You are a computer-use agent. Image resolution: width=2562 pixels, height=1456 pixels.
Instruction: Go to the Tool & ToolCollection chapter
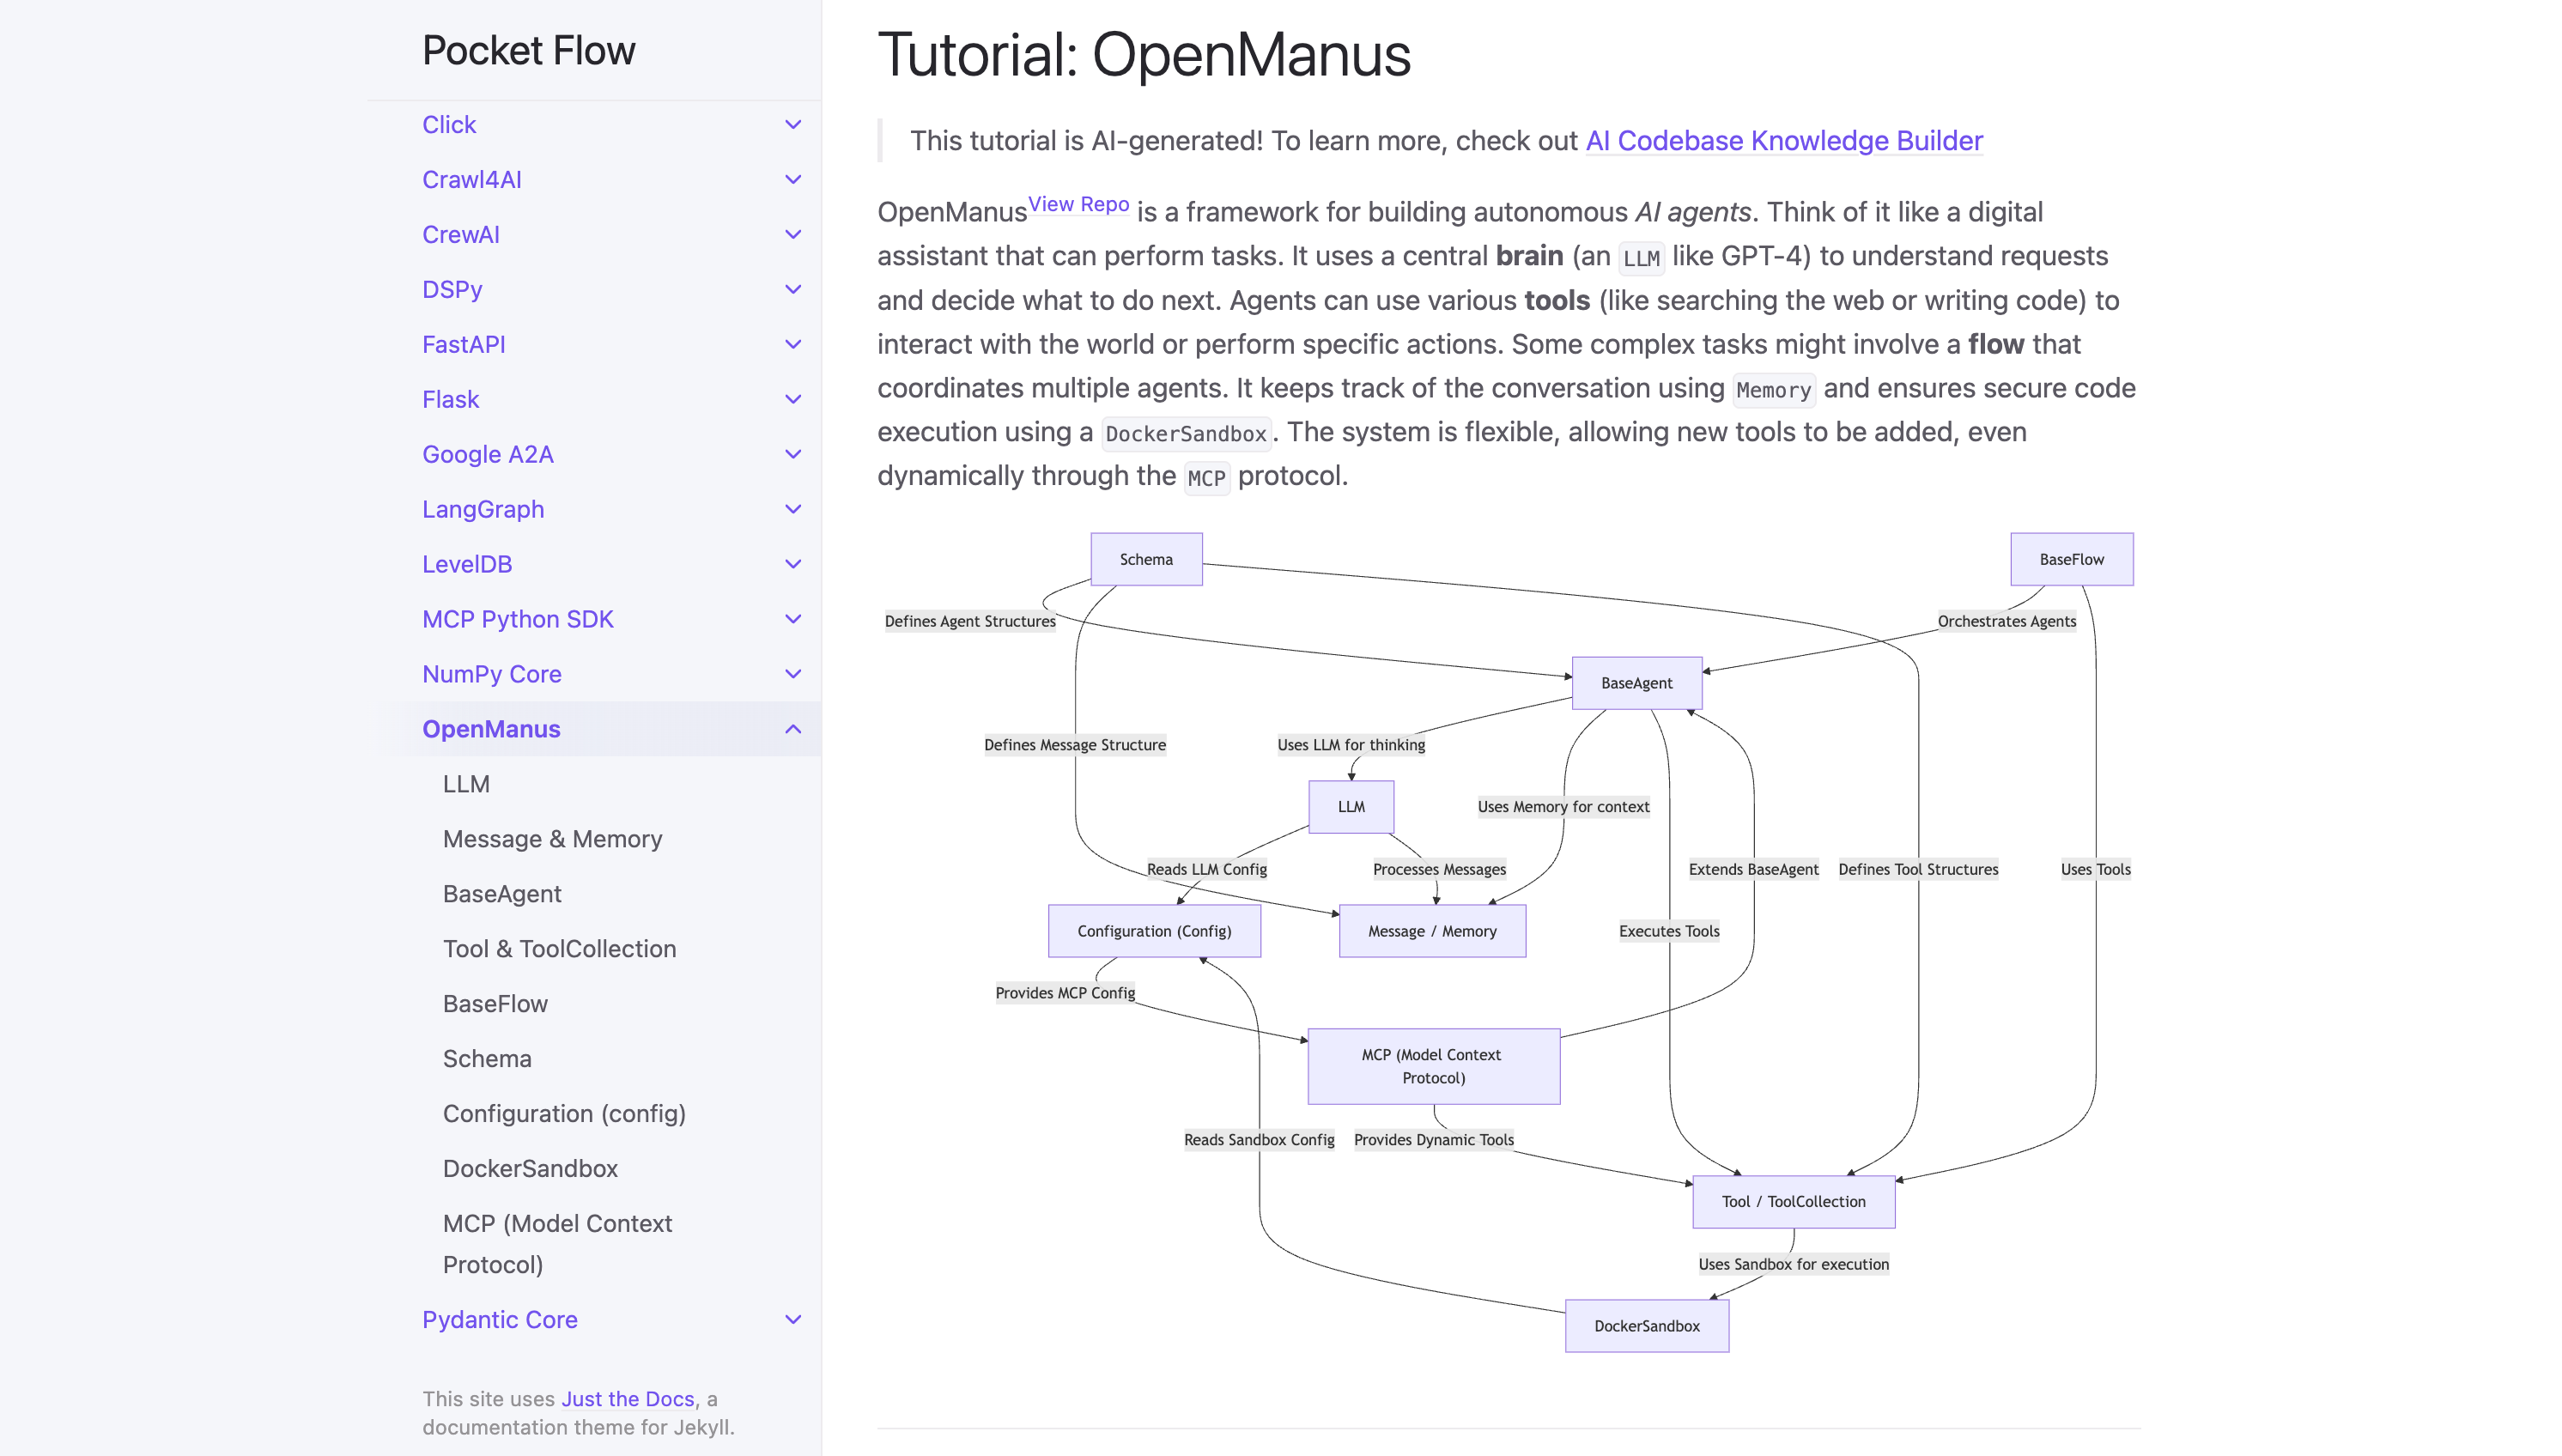(x=560, y=950)
